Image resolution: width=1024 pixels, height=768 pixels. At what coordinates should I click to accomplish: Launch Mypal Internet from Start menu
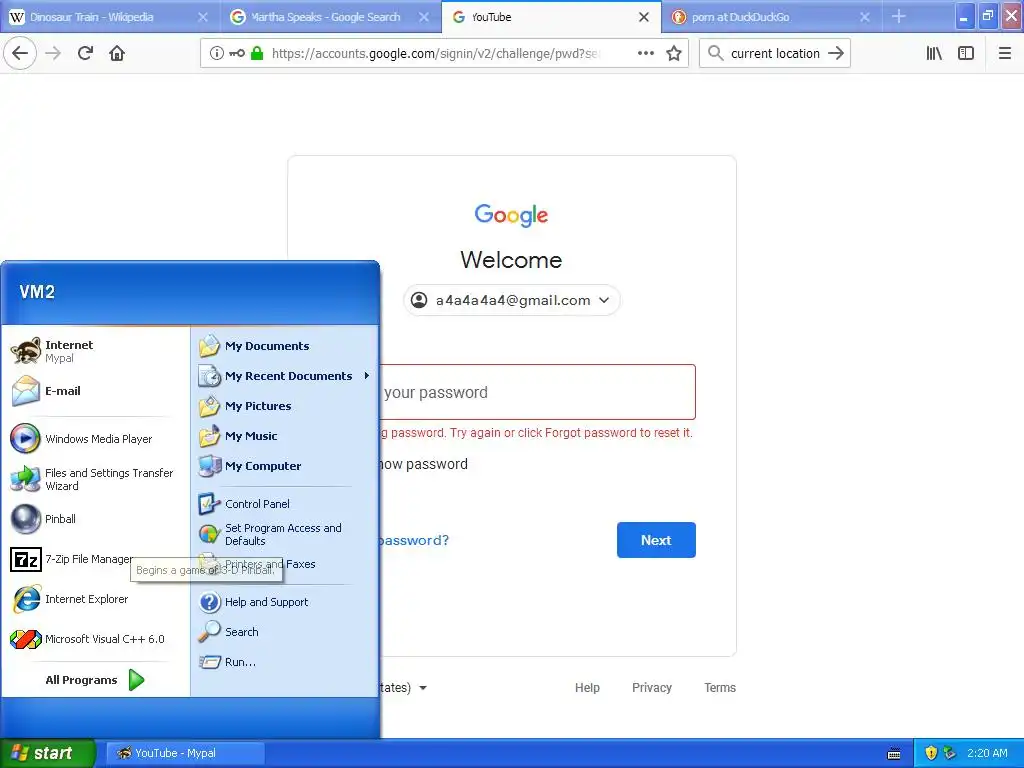click(95, 351)
